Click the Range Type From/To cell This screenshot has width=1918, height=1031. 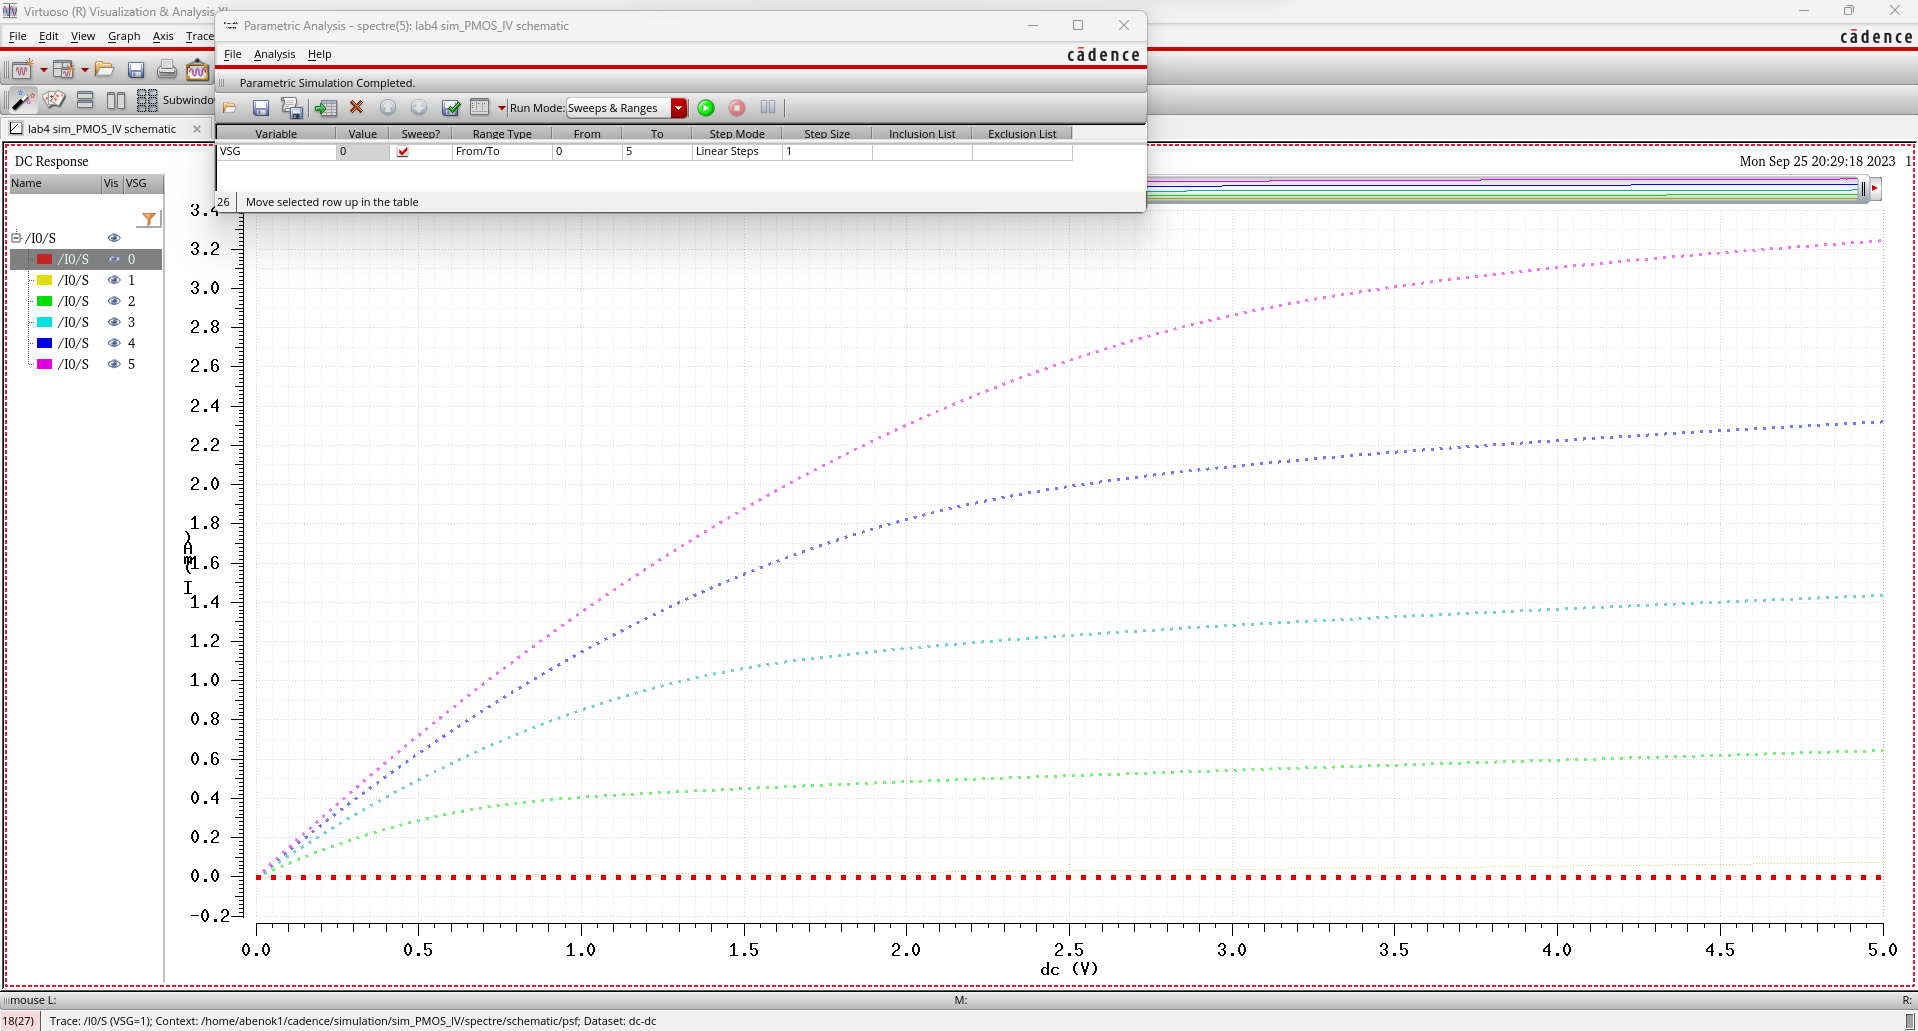click(501, 152)
